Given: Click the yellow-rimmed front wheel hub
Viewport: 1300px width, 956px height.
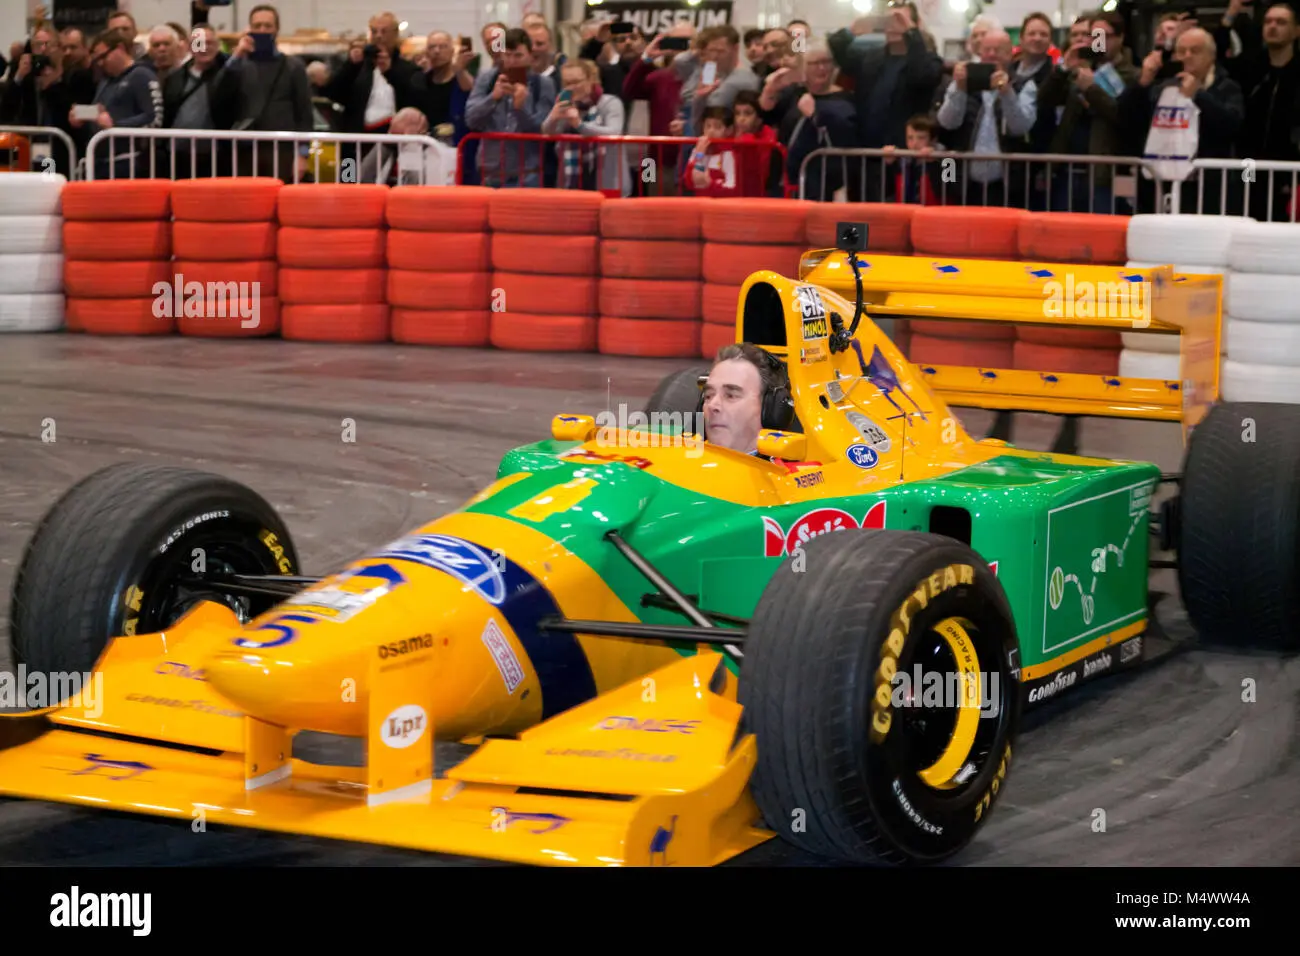Looking at the screenshot, I should [948, 702].
